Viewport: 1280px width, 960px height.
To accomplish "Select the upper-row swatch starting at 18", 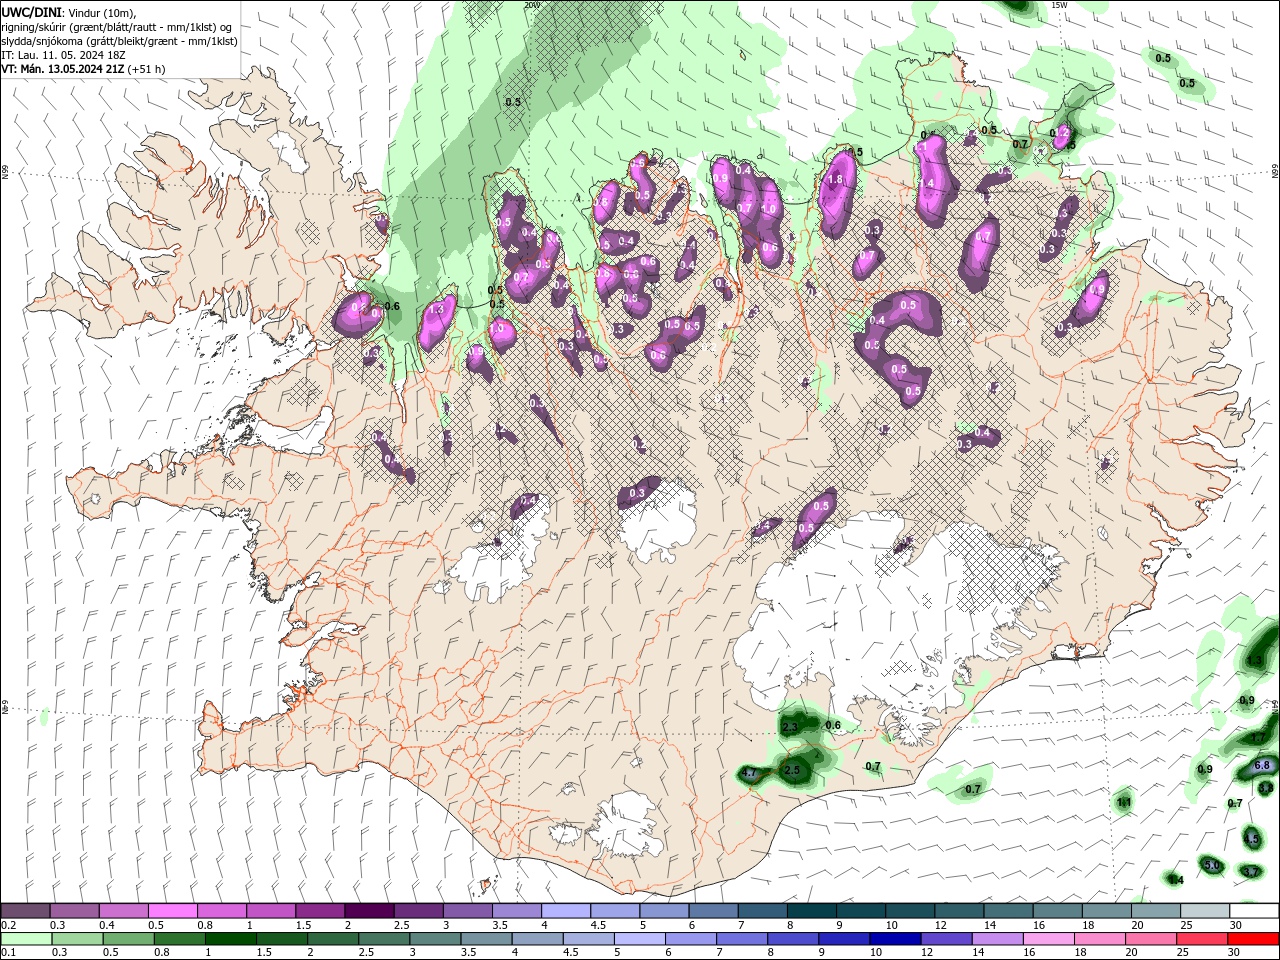I will point(1105,911).
